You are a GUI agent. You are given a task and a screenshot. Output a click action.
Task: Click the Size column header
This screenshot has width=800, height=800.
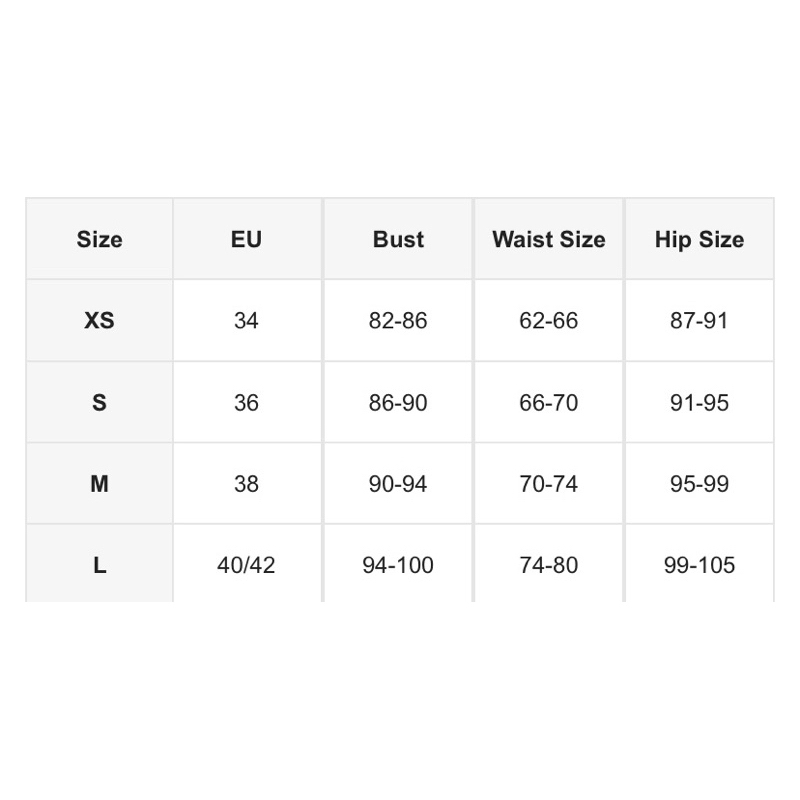[99, 239]
